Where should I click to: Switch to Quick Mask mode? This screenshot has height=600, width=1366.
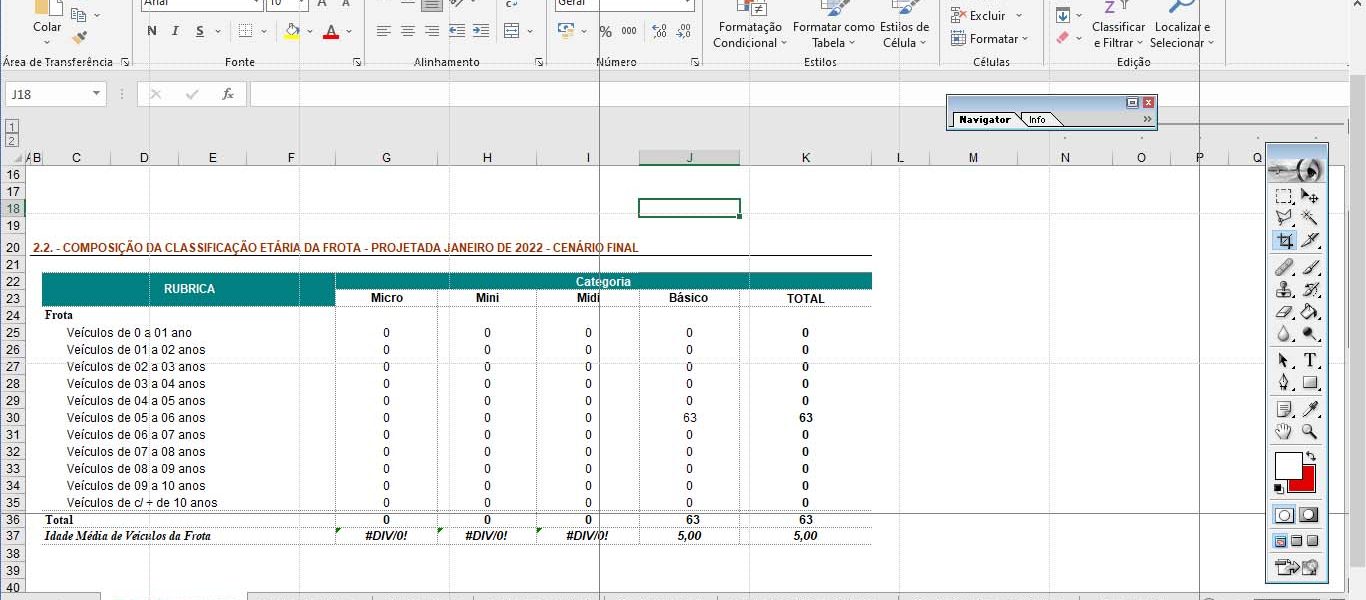click(1308, 515)
